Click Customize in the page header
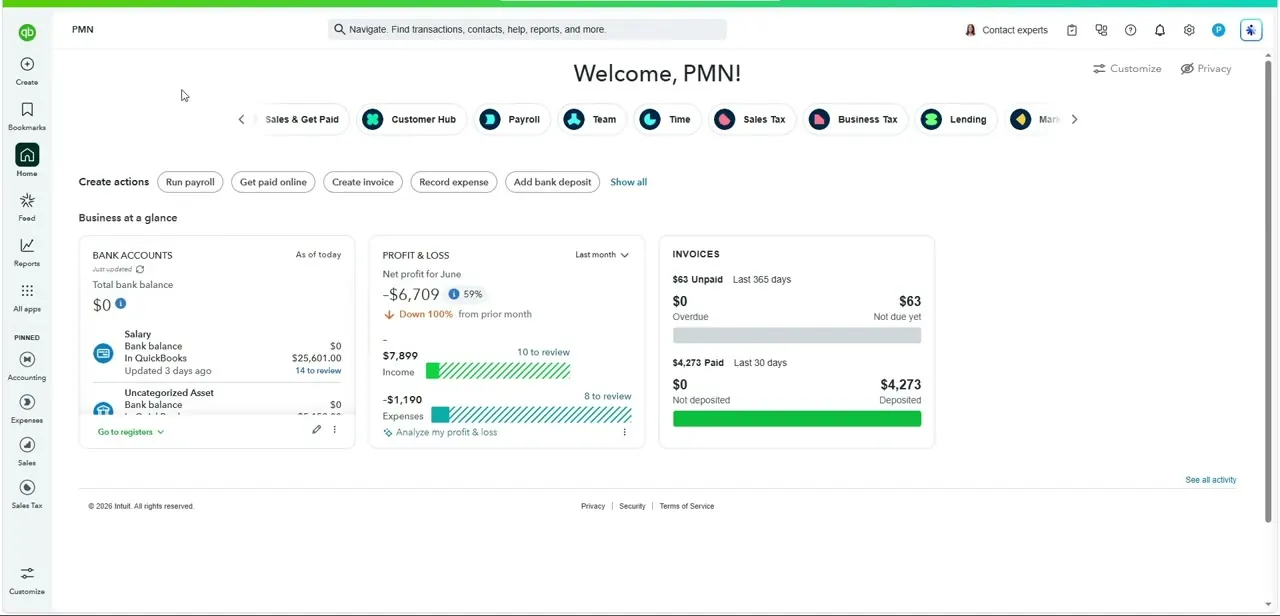 tap(1127, 69)
